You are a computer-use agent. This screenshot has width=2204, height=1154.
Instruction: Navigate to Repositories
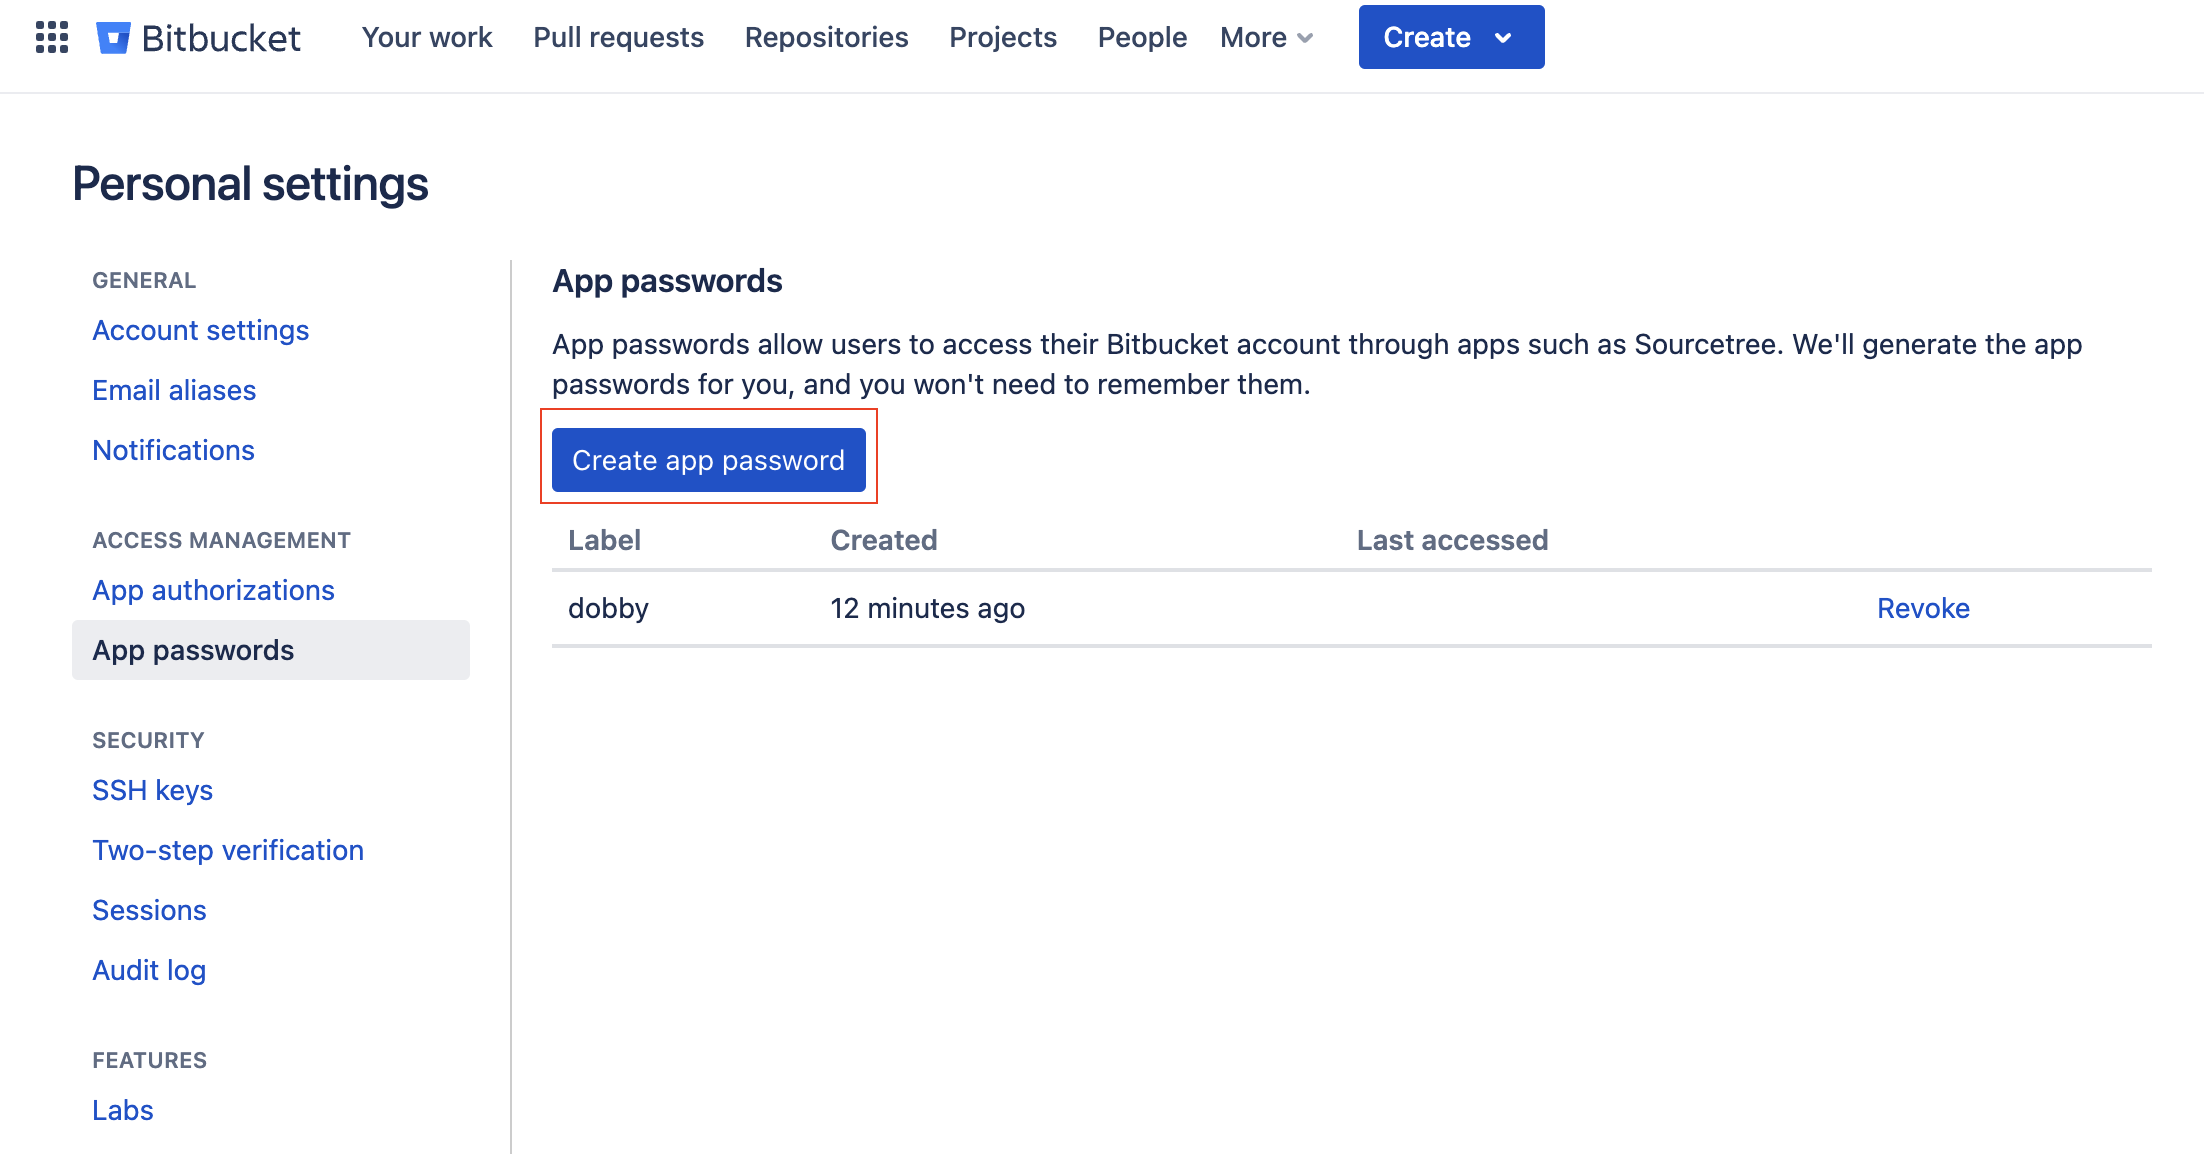[826, 37]
